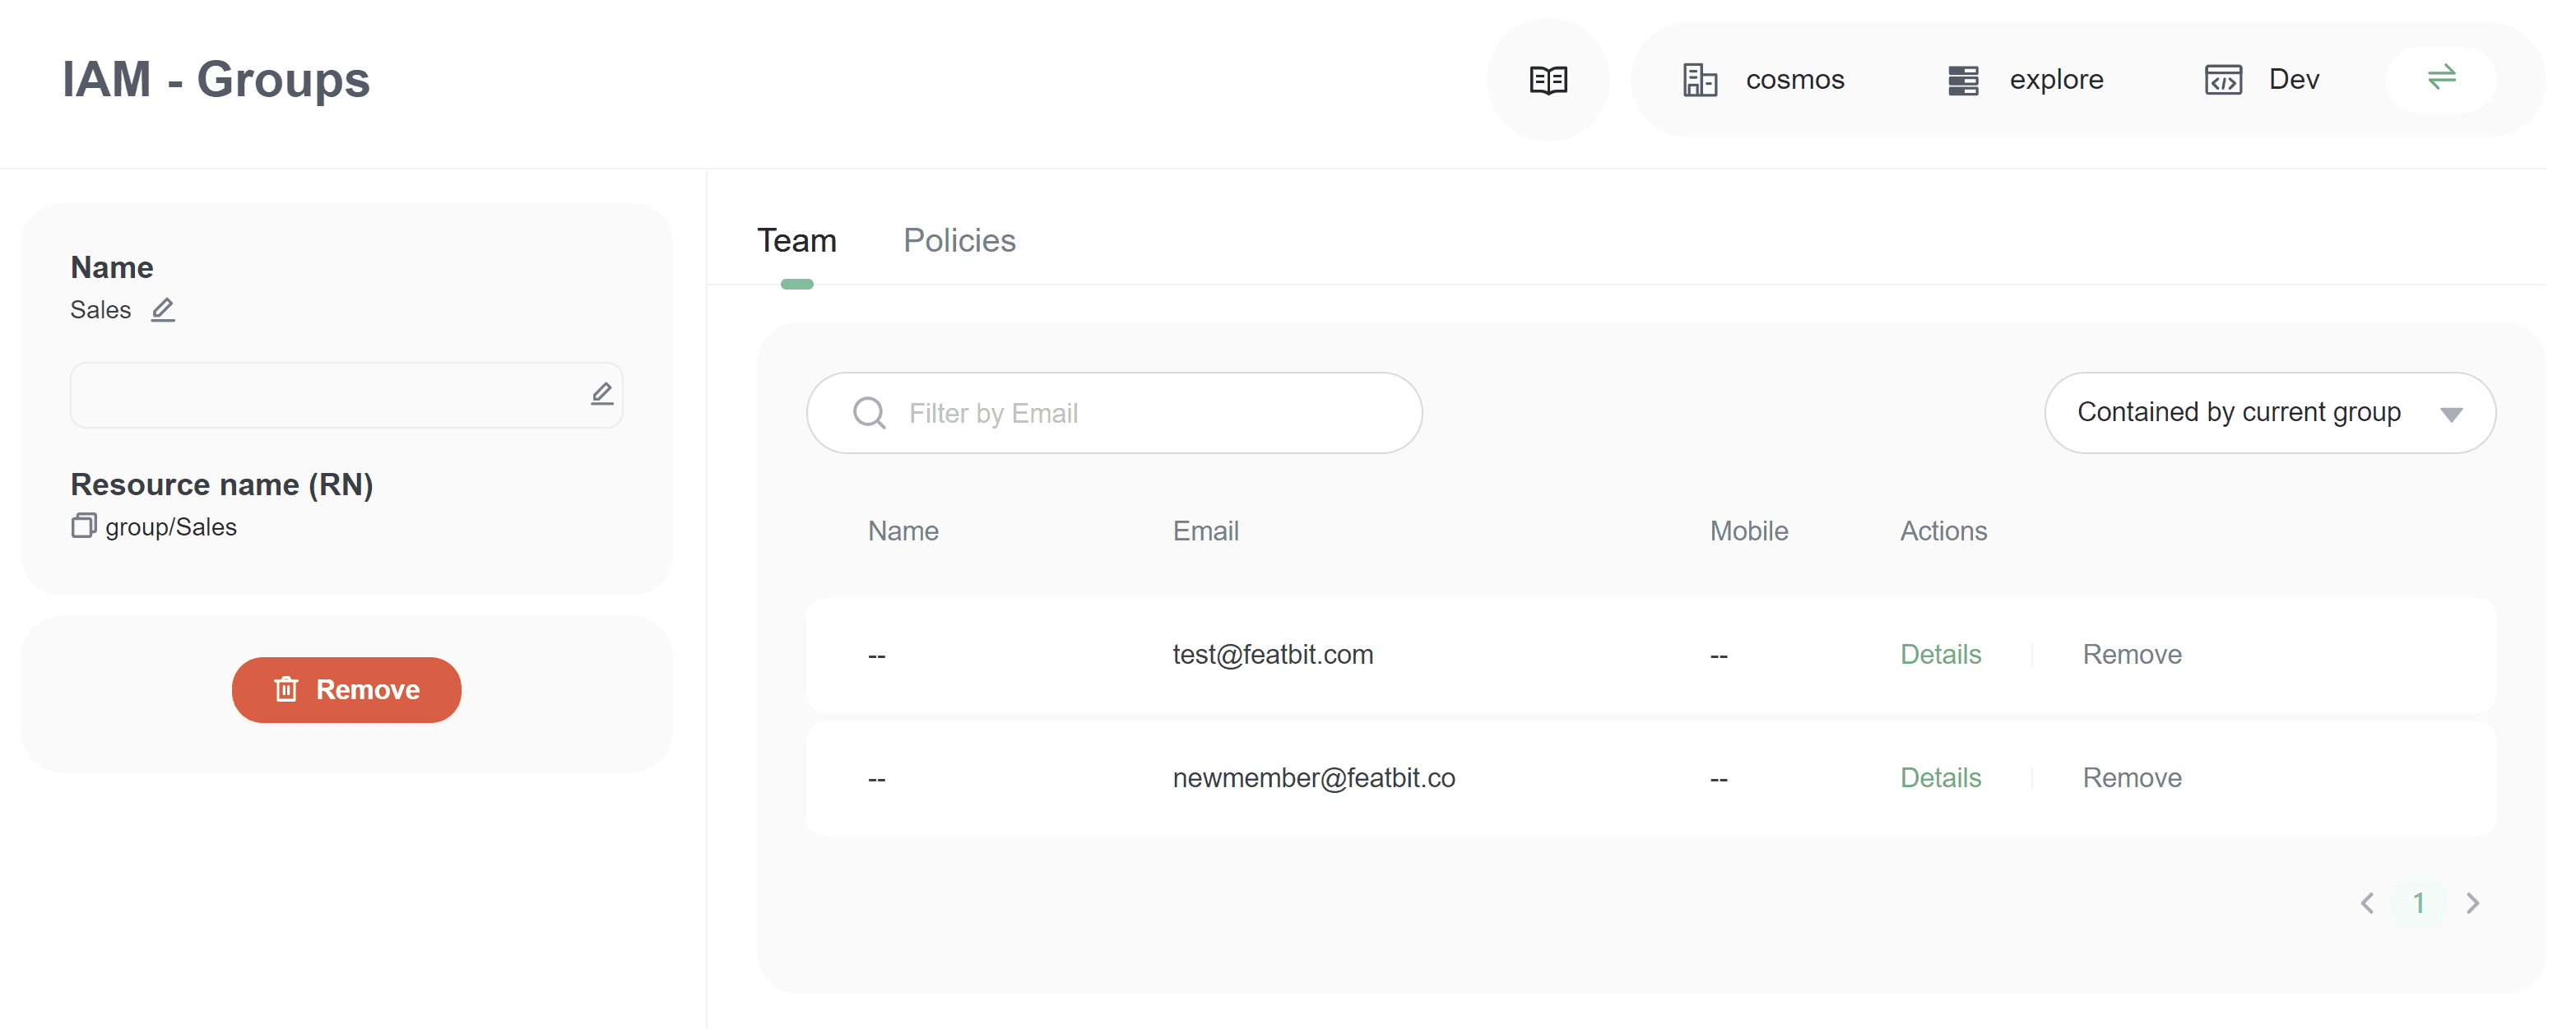The height and width of the screenshot is (1029, 2576).
Task: Click the description box edit pencil icon
Action: pos(601,394)
